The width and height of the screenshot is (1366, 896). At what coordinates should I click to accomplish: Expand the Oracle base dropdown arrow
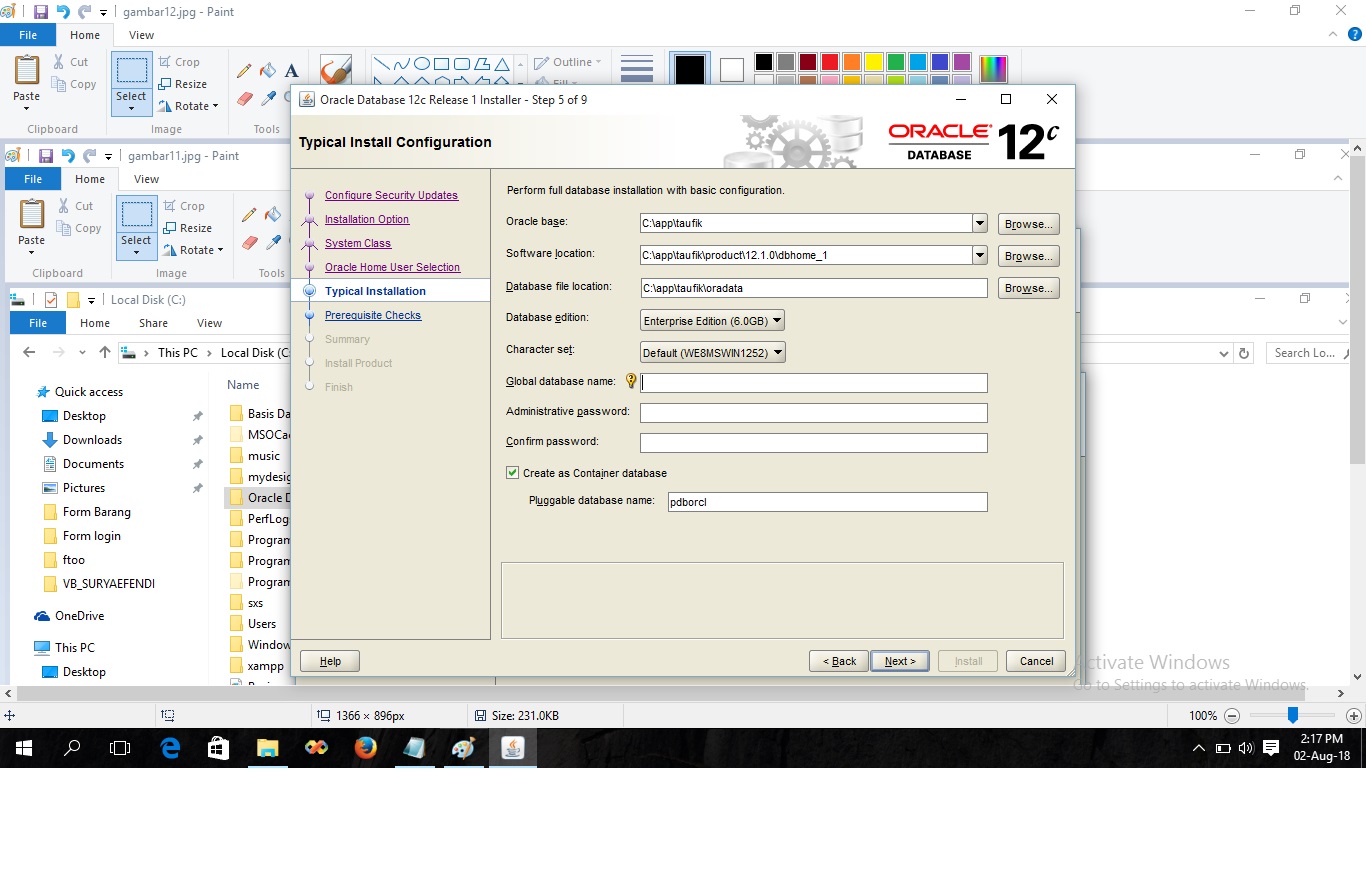click(x=979, y=223)
